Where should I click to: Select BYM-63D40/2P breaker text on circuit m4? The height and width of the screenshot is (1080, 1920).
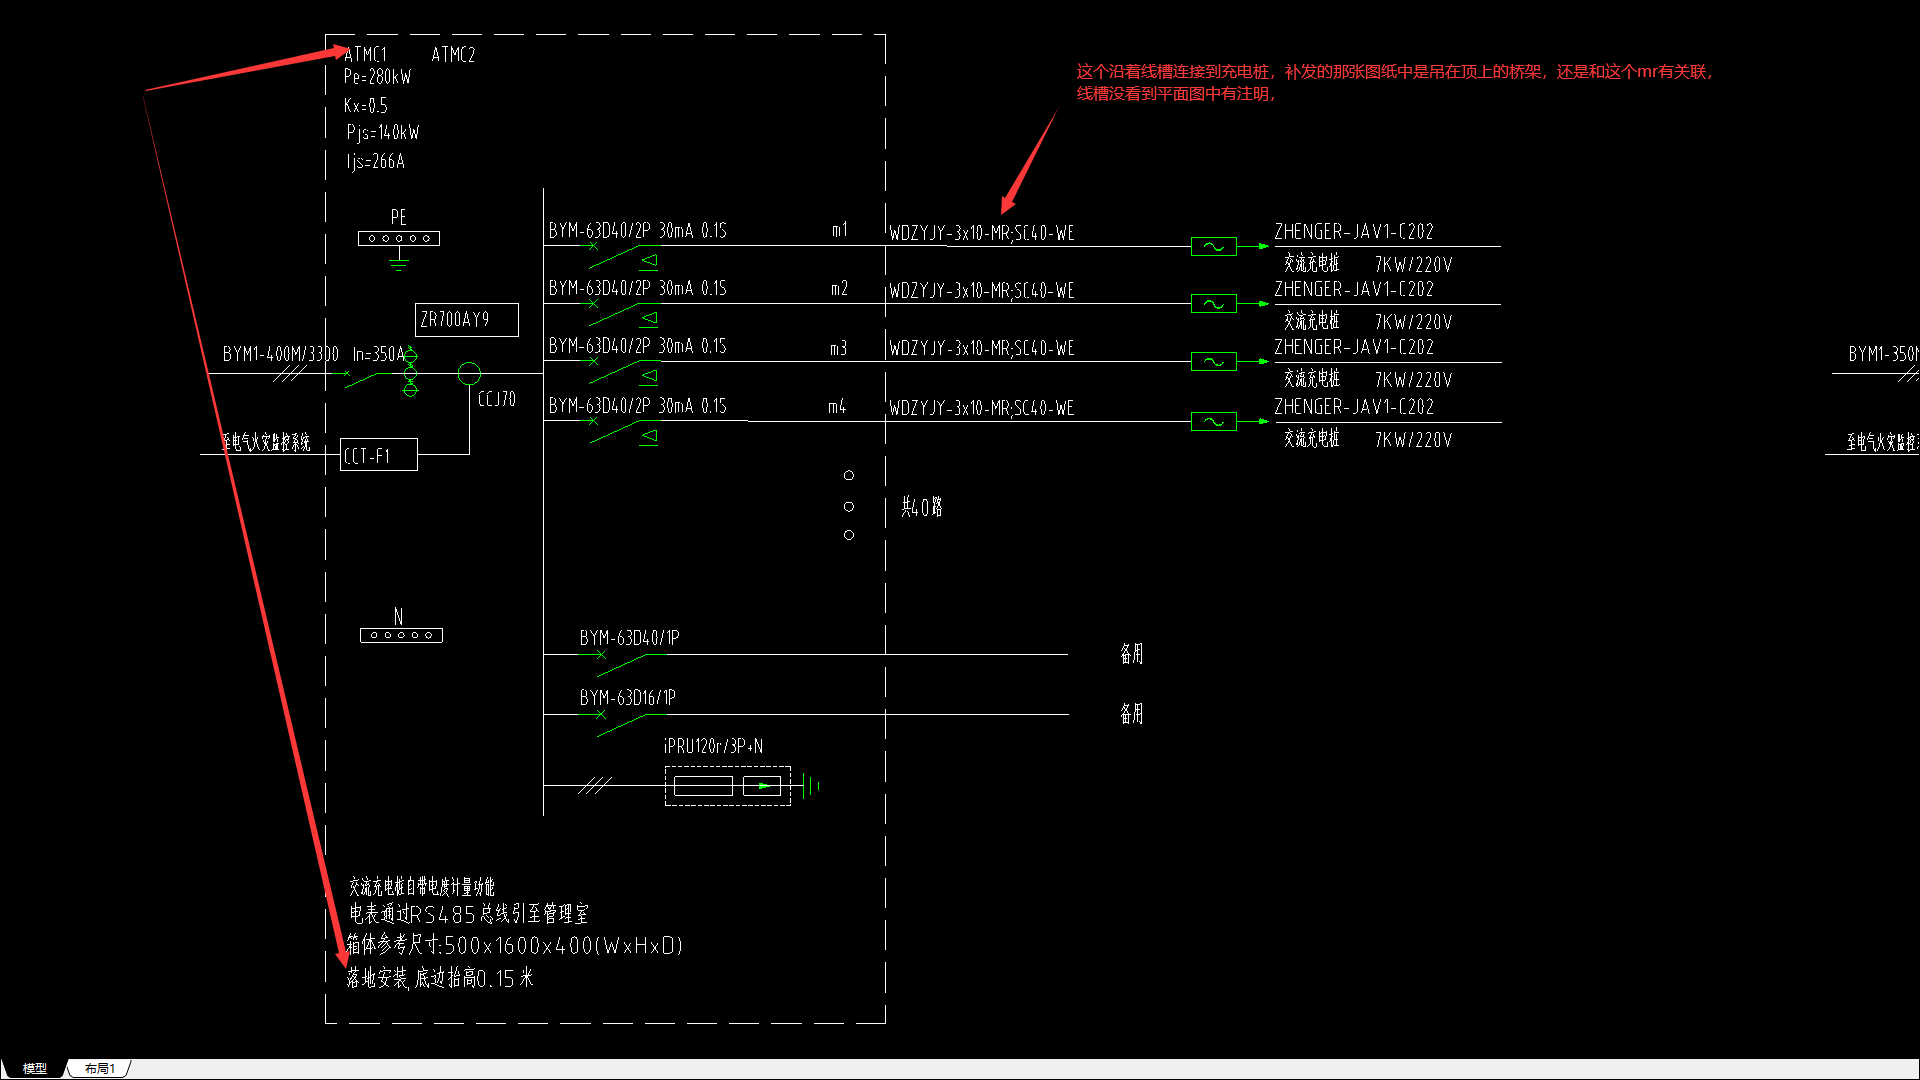[x=599, y=406]
